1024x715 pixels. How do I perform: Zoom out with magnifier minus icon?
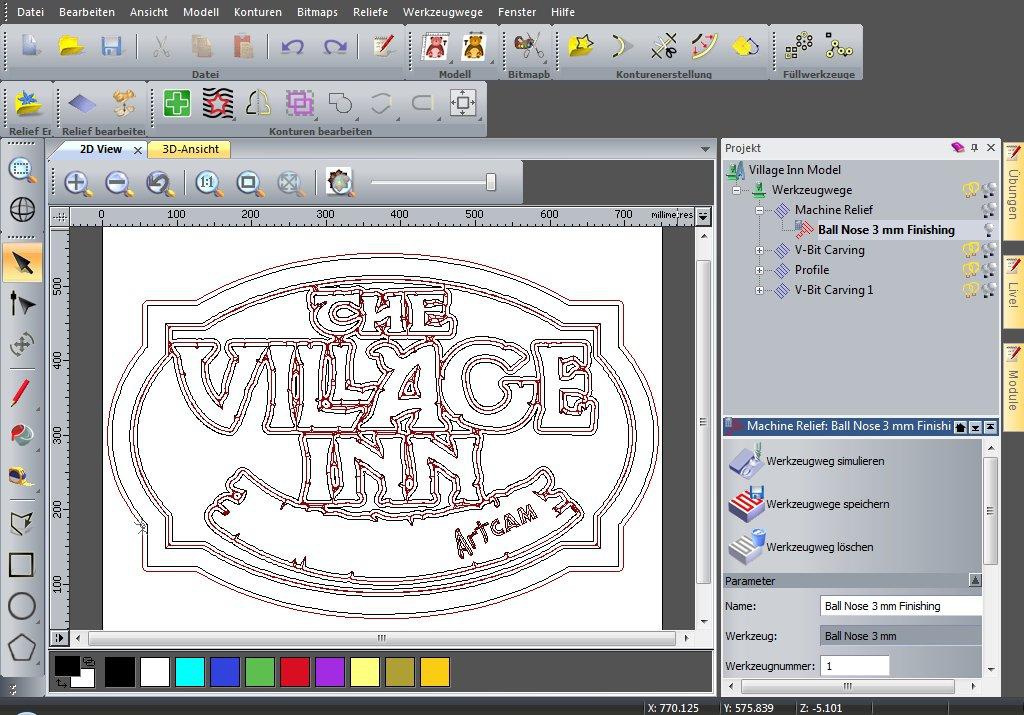pos(118,183)
